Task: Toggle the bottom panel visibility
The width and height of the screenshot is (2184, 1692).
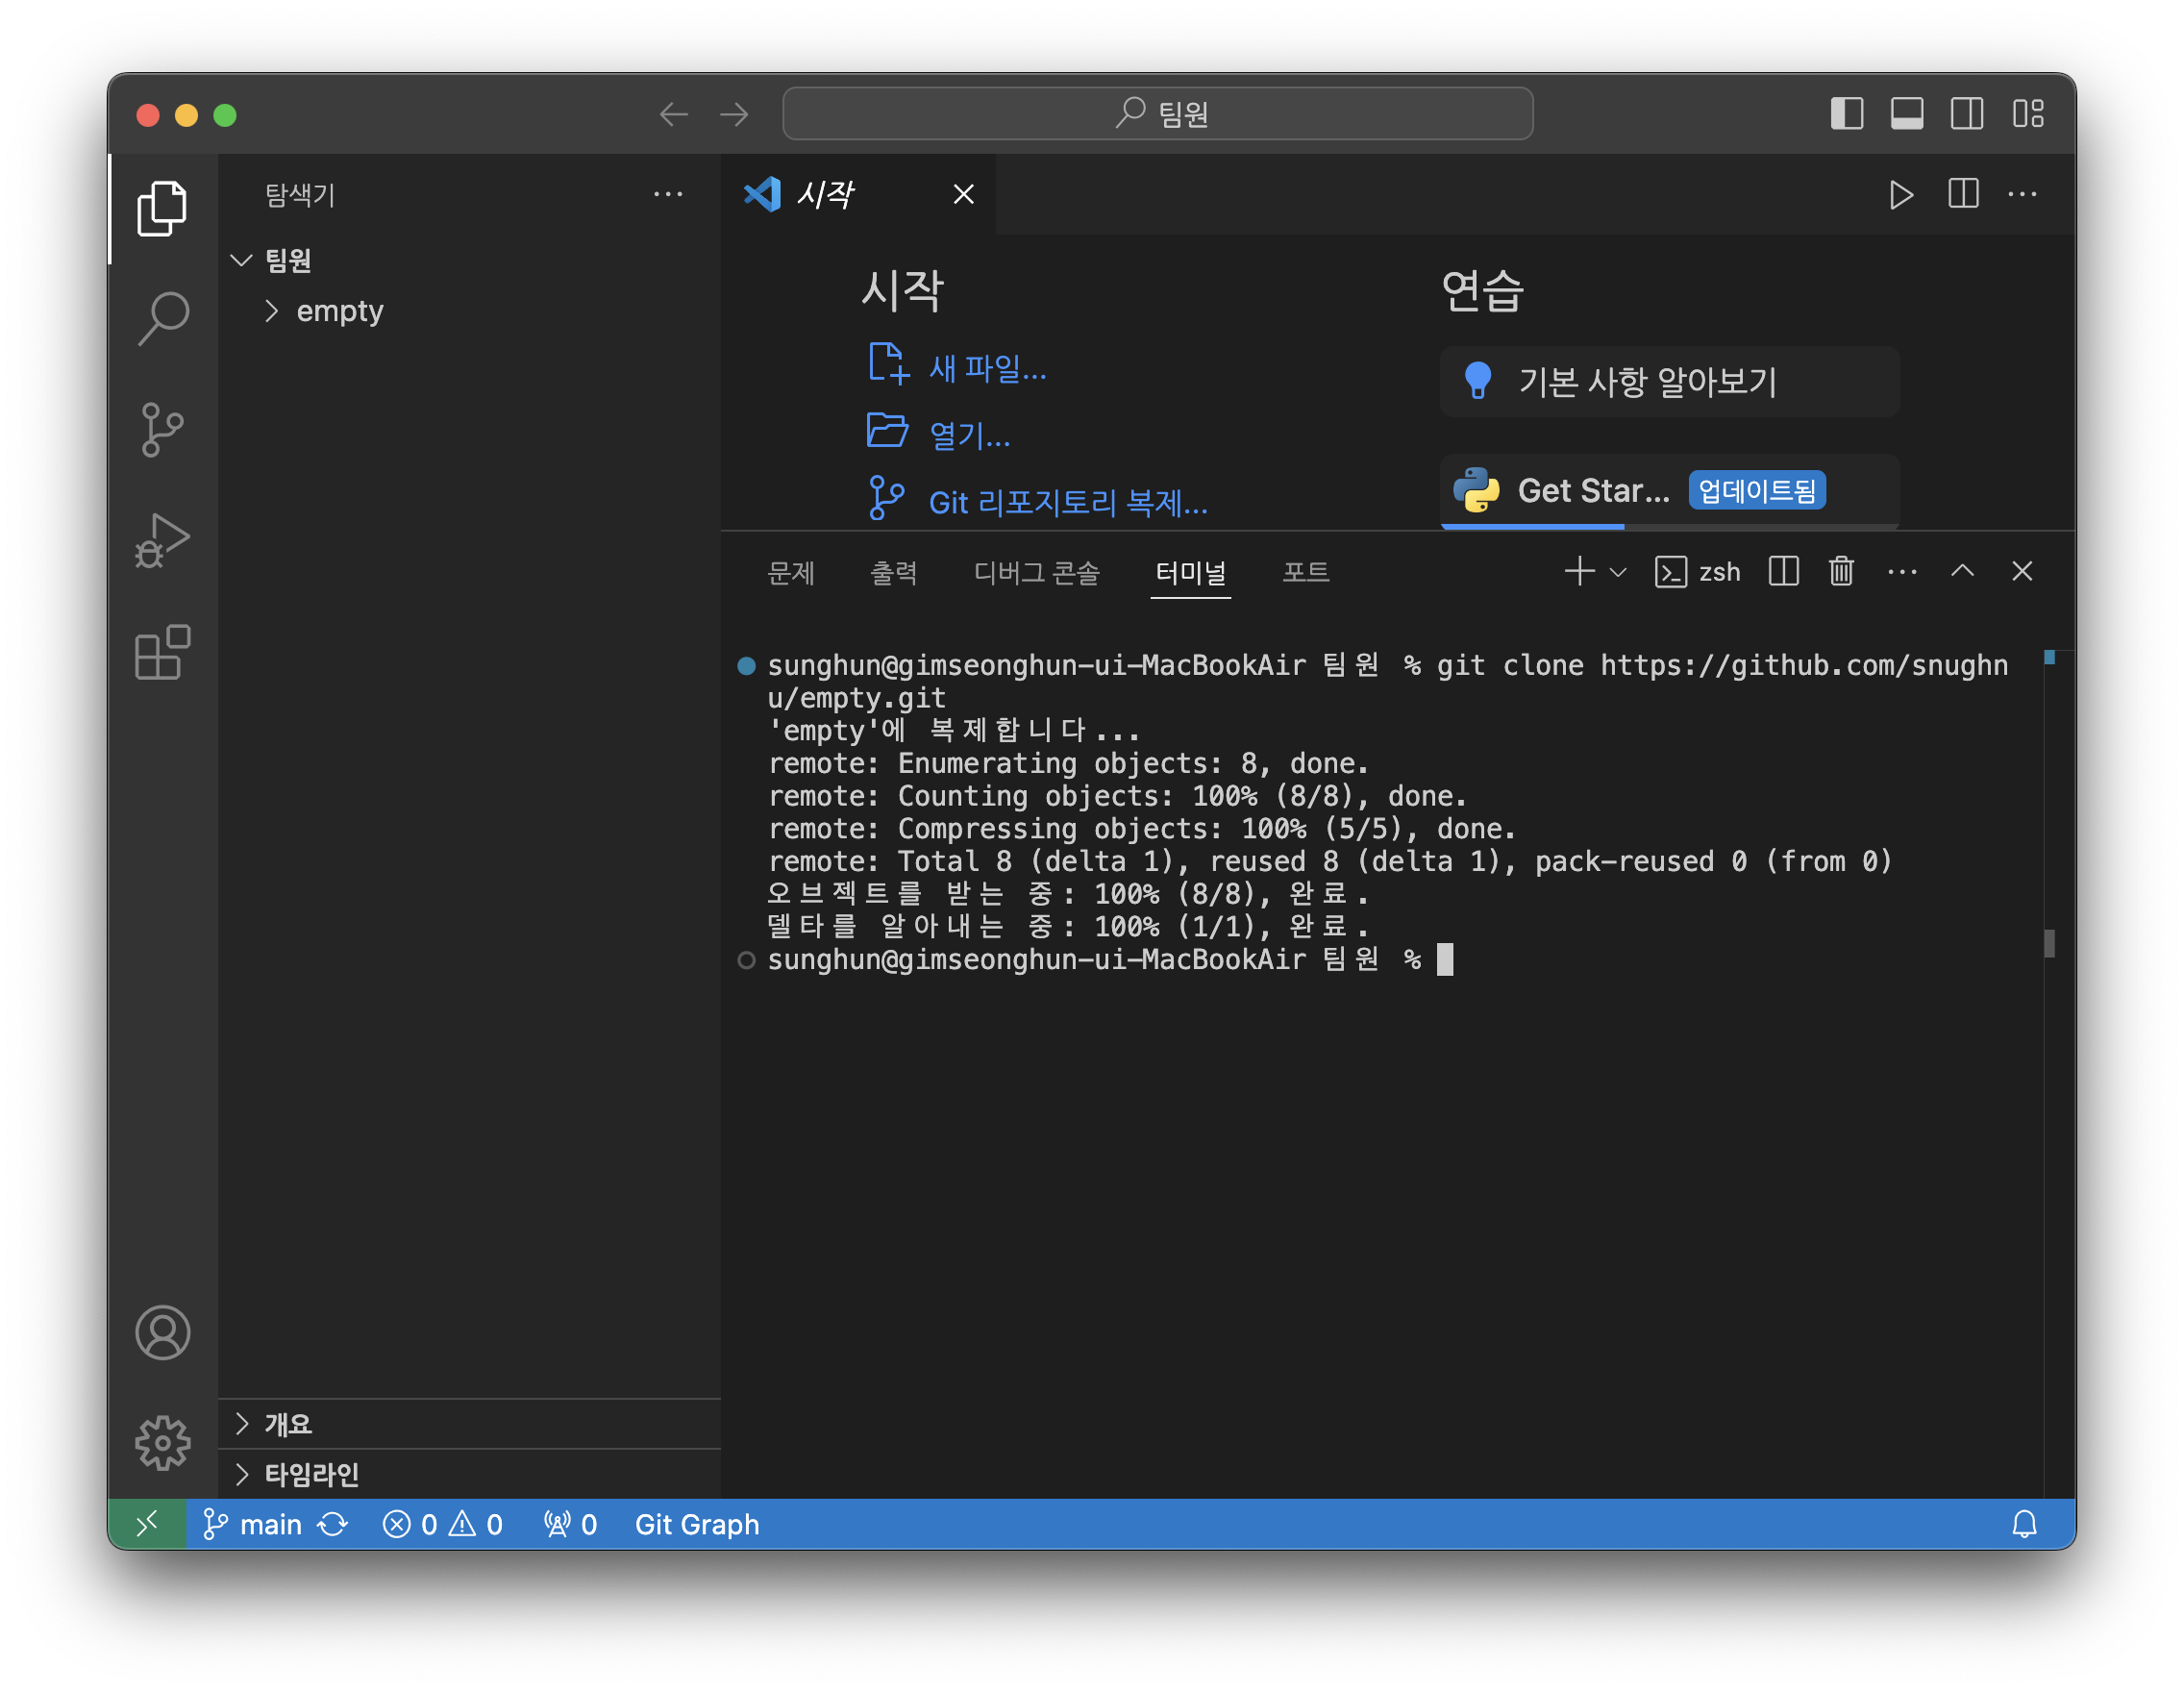Action: [x=1906, y=114]
